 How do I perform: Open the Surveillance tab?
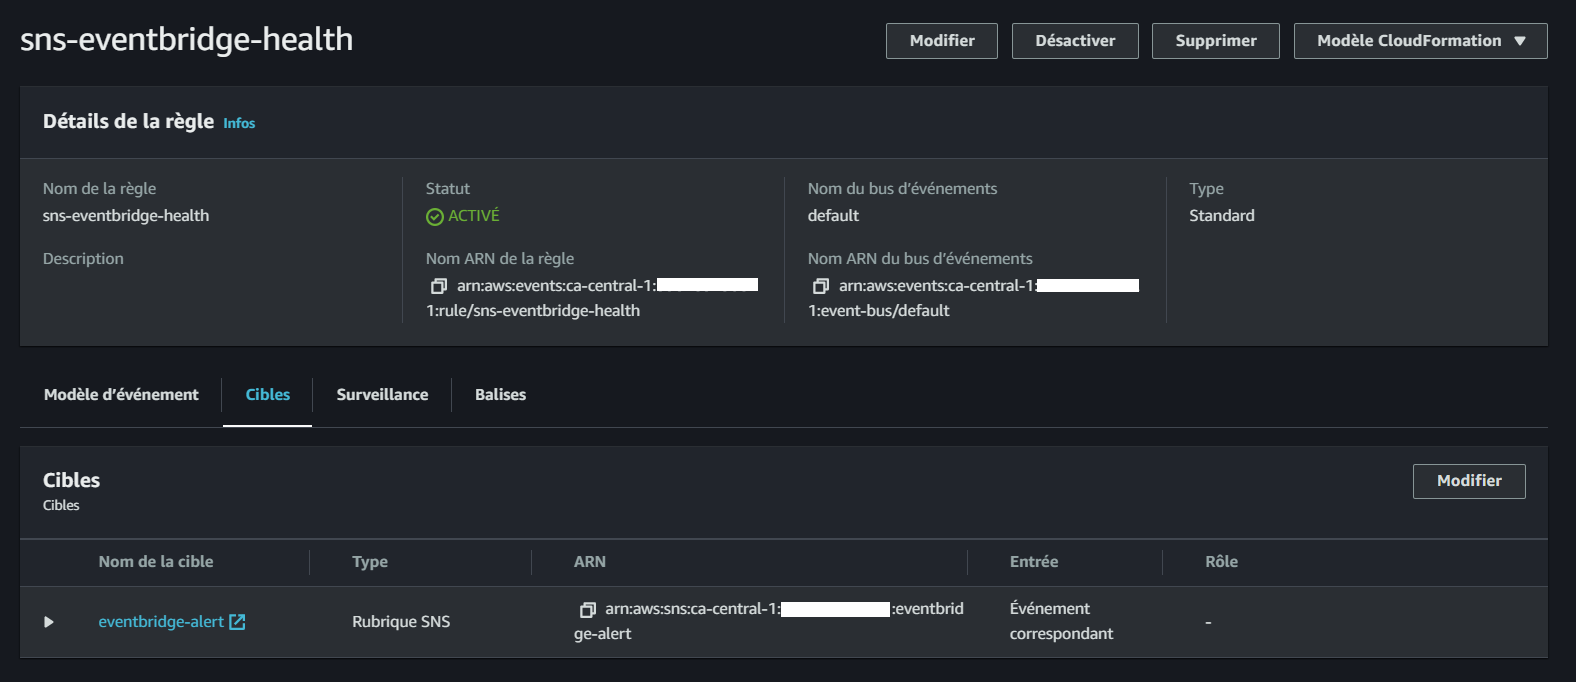pos(382,395)
